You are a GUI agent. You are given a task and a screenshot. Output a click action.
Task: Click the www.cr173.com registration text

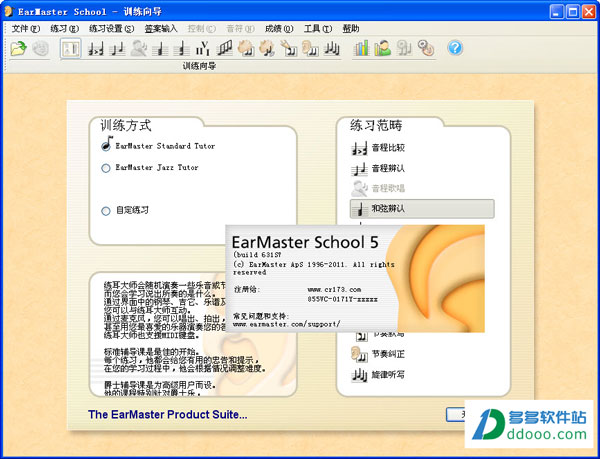click(x=334, y=290)
